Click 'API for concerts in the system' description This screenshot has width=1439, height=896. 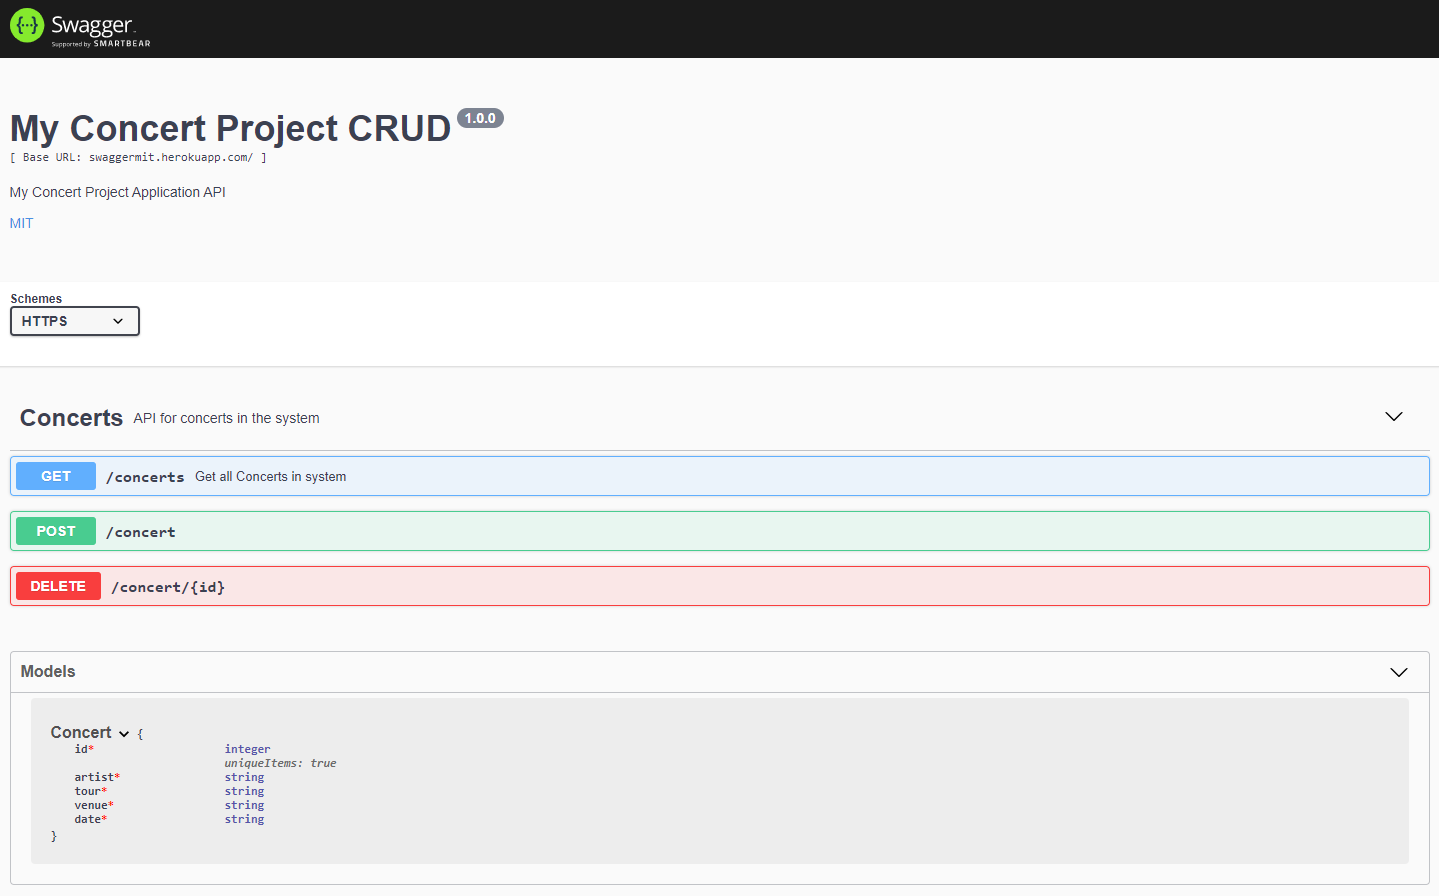pyautogui.click(x=226, y=418)
